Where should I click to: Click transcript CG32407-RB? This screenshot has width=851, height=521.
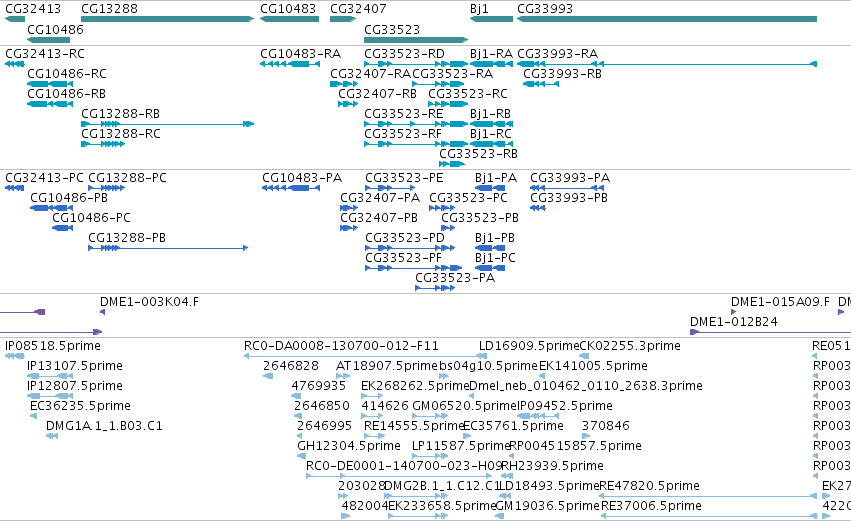coord(378,94)
